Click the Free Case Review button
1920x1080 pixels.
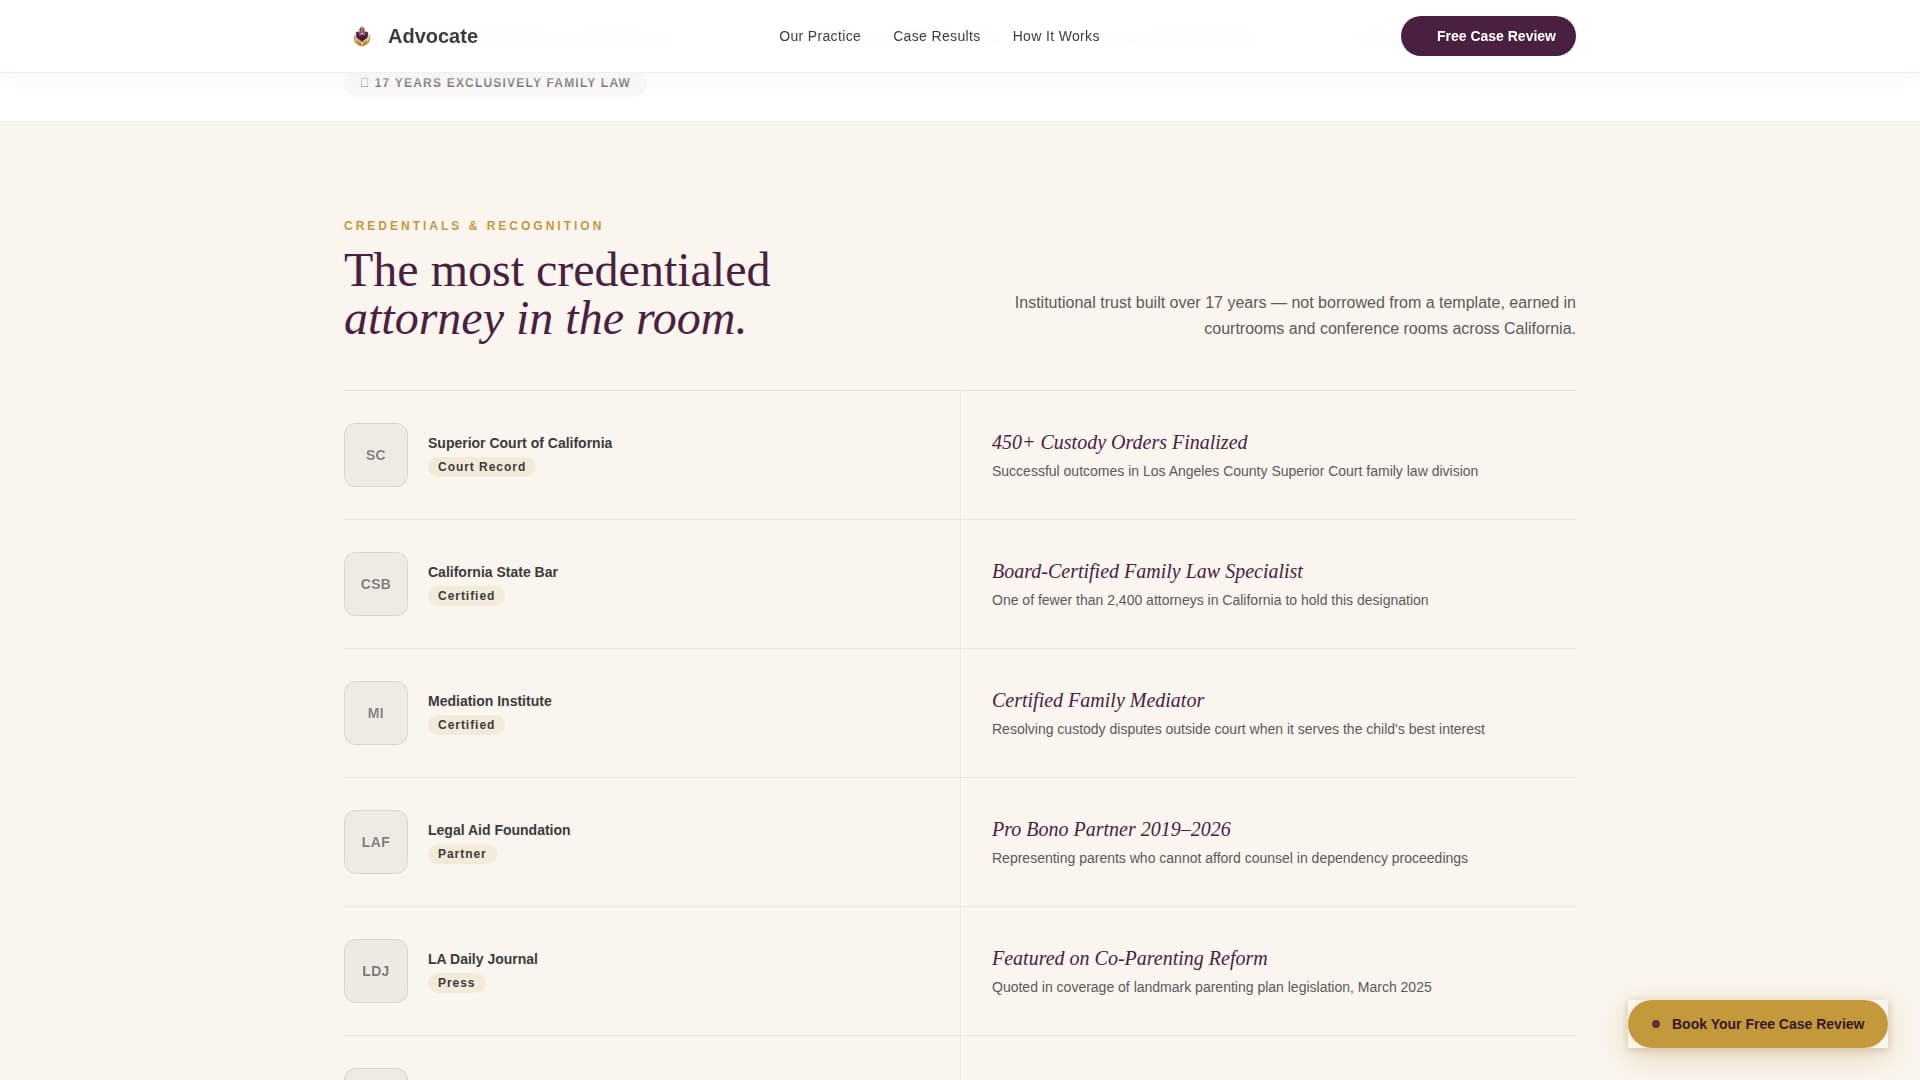click(1488, 36)
